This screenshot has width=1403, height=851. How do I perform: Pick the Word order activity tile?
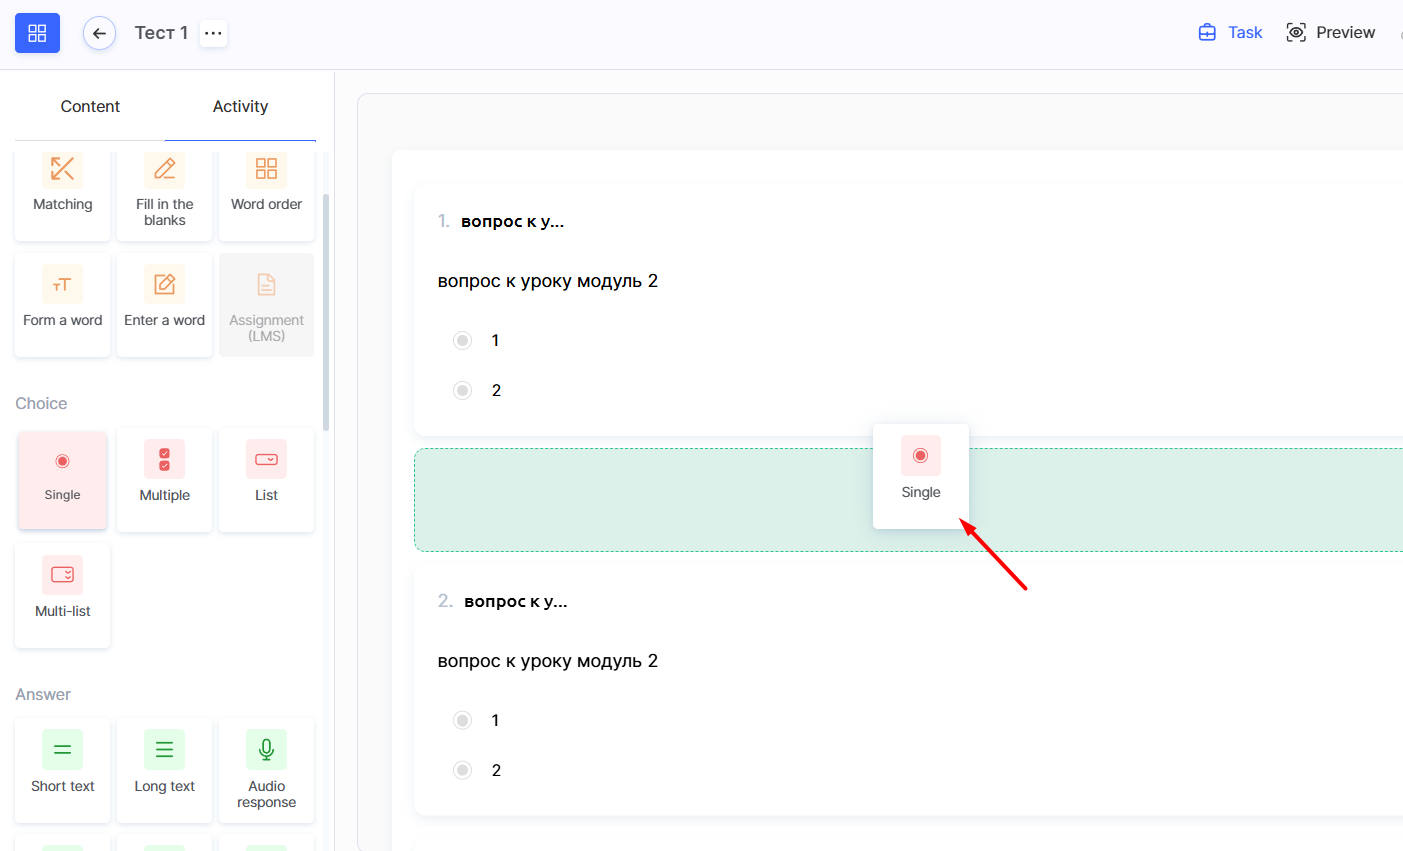(266, 190)
